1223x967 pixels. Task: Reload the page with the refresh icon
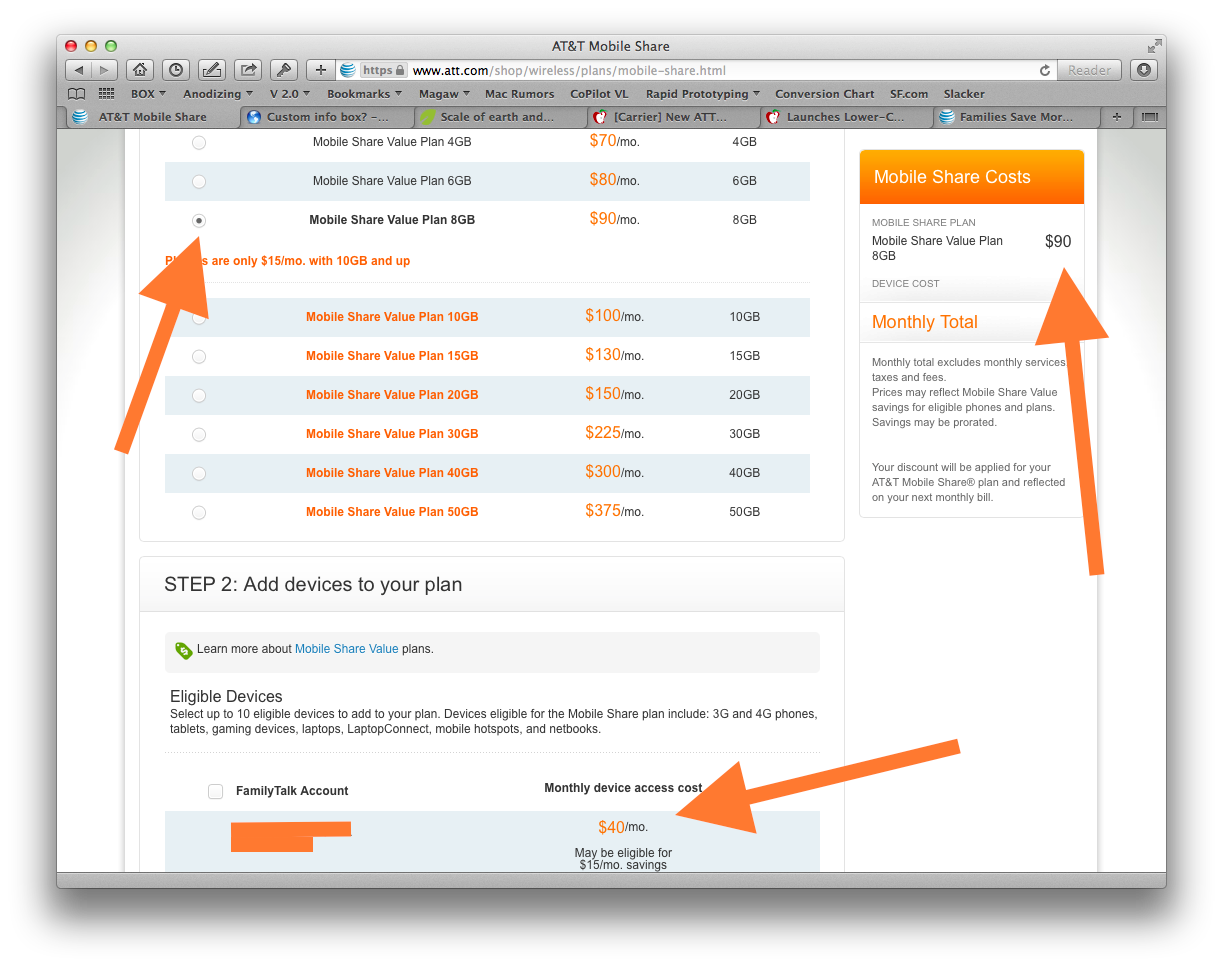point(1045,70)
